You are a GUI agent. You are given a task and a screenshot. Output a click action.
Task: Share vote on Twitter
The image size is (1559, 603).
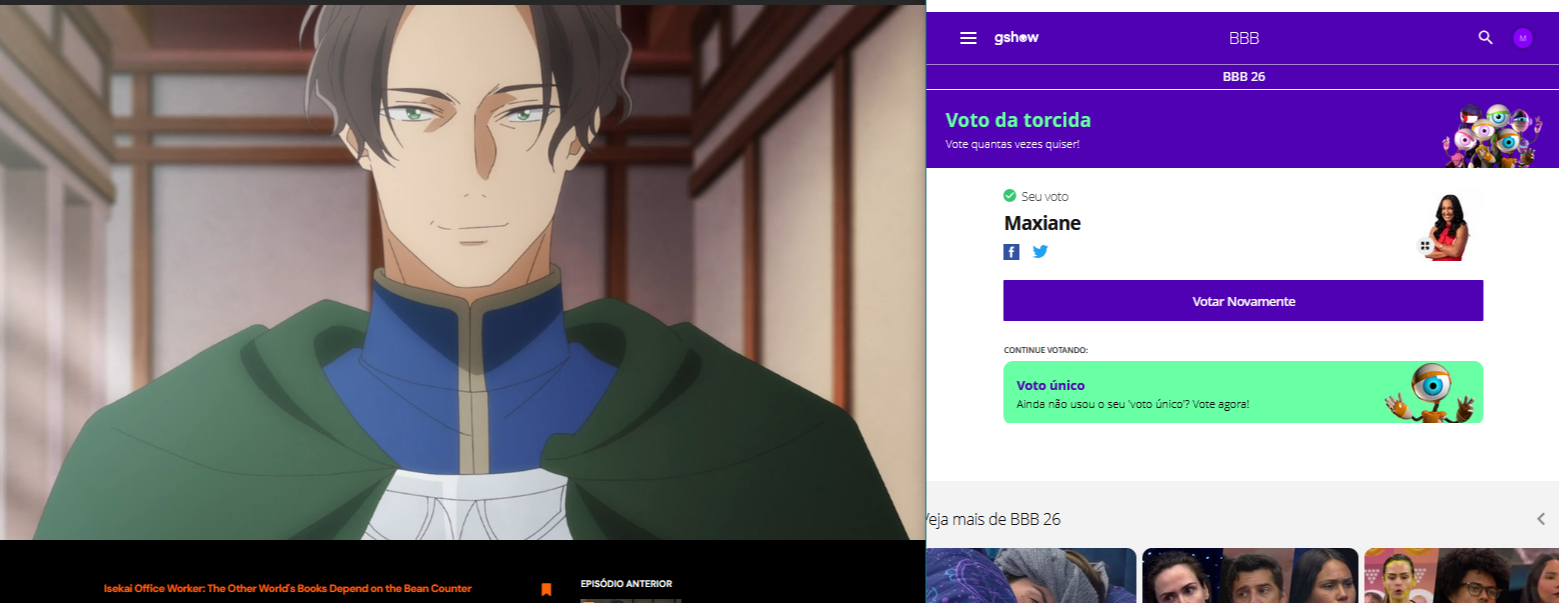(1040, 252)
